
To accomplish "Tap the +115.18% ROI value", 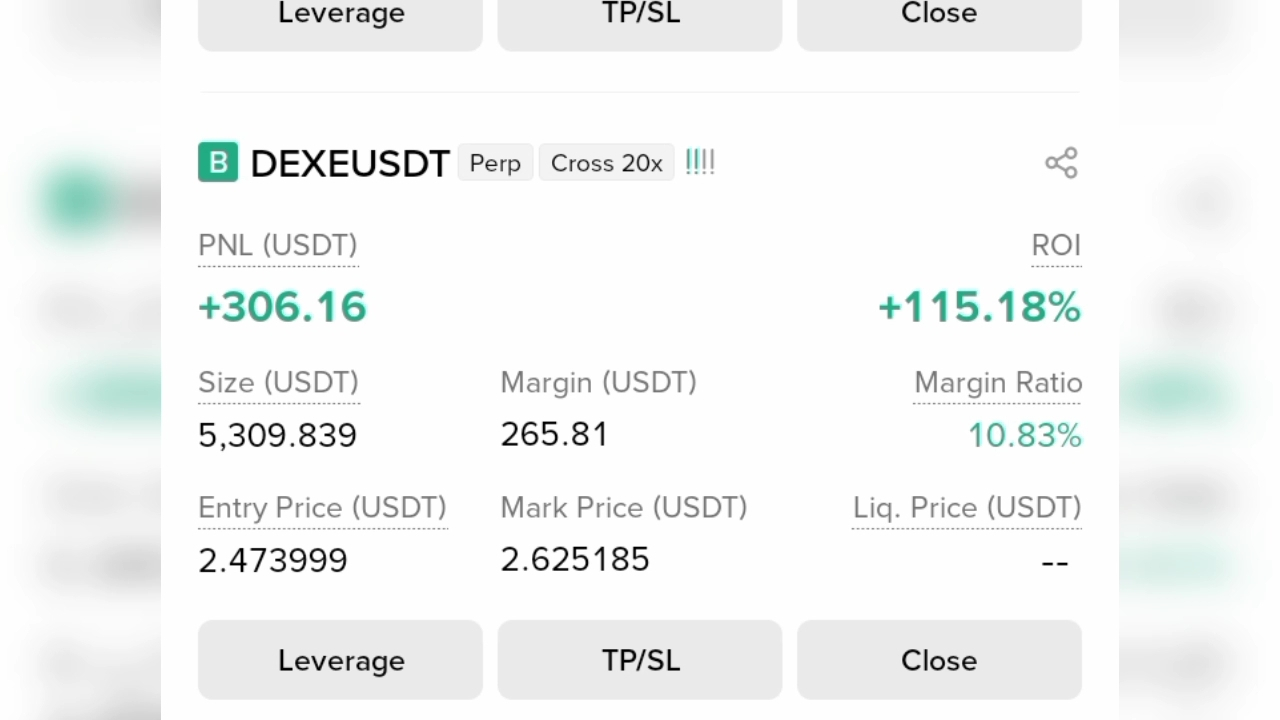I will tap(980, 307).
